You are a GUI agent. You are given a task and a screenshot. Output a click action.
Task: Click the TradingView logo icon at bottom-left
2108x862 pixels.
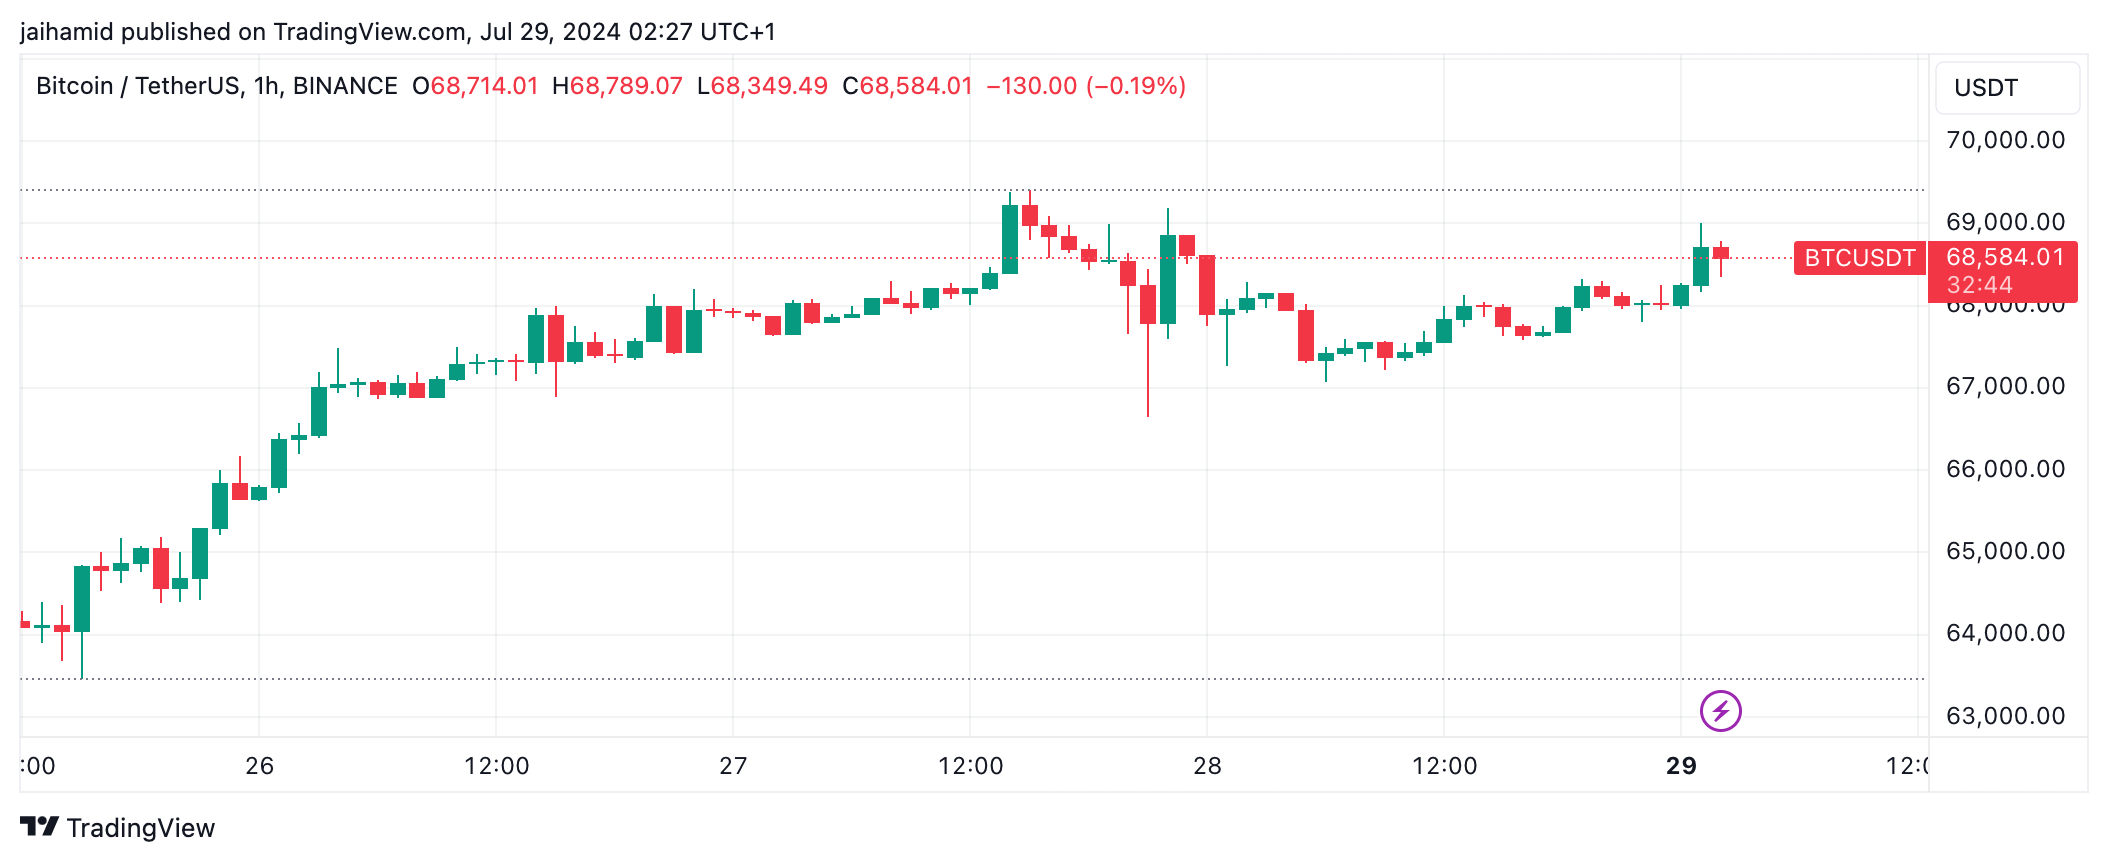(x=39, y=827)
